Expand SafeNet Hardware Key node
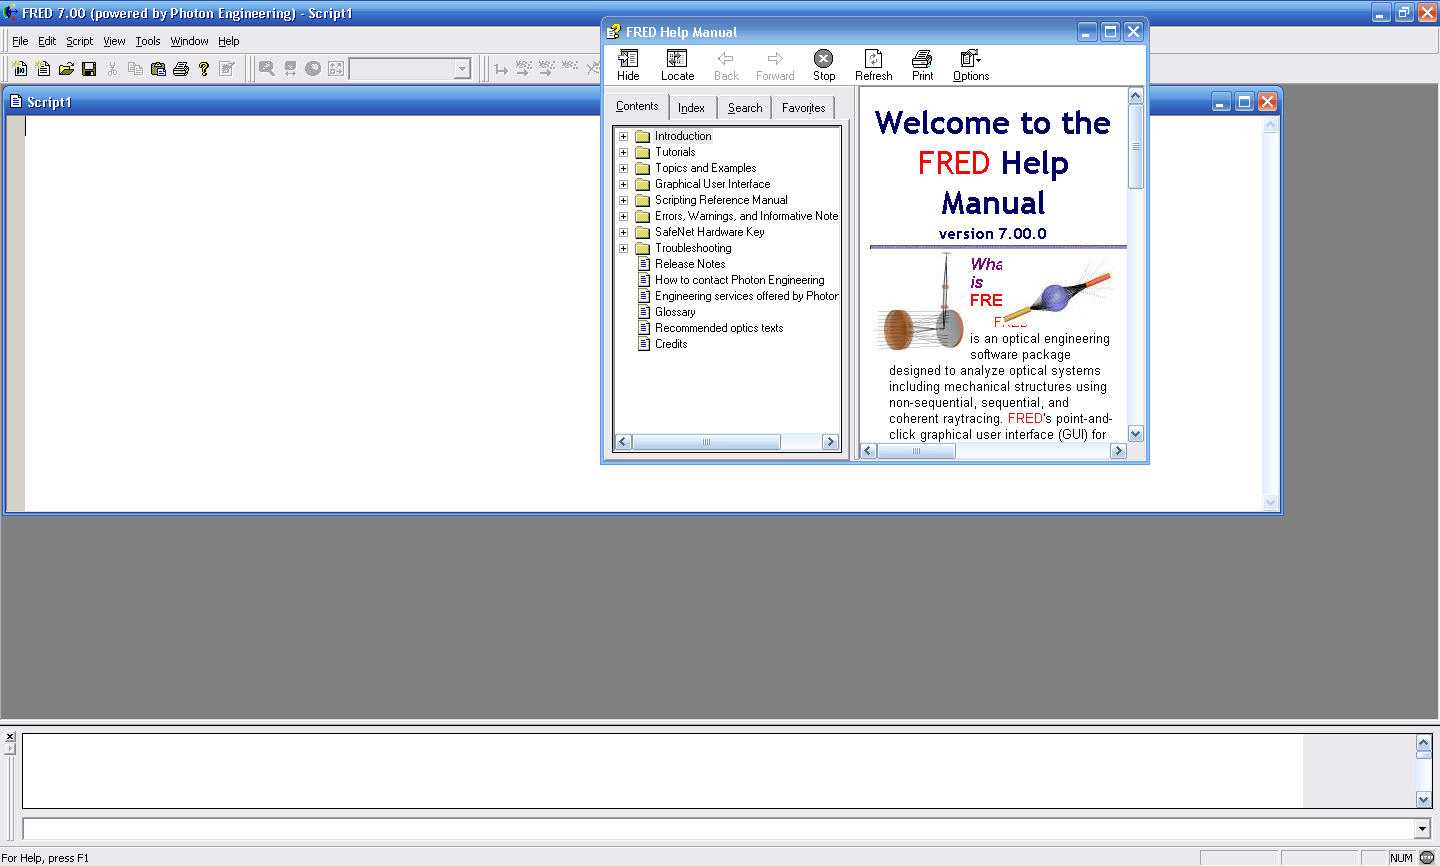The image size is (1440, 866). (623, 232)
